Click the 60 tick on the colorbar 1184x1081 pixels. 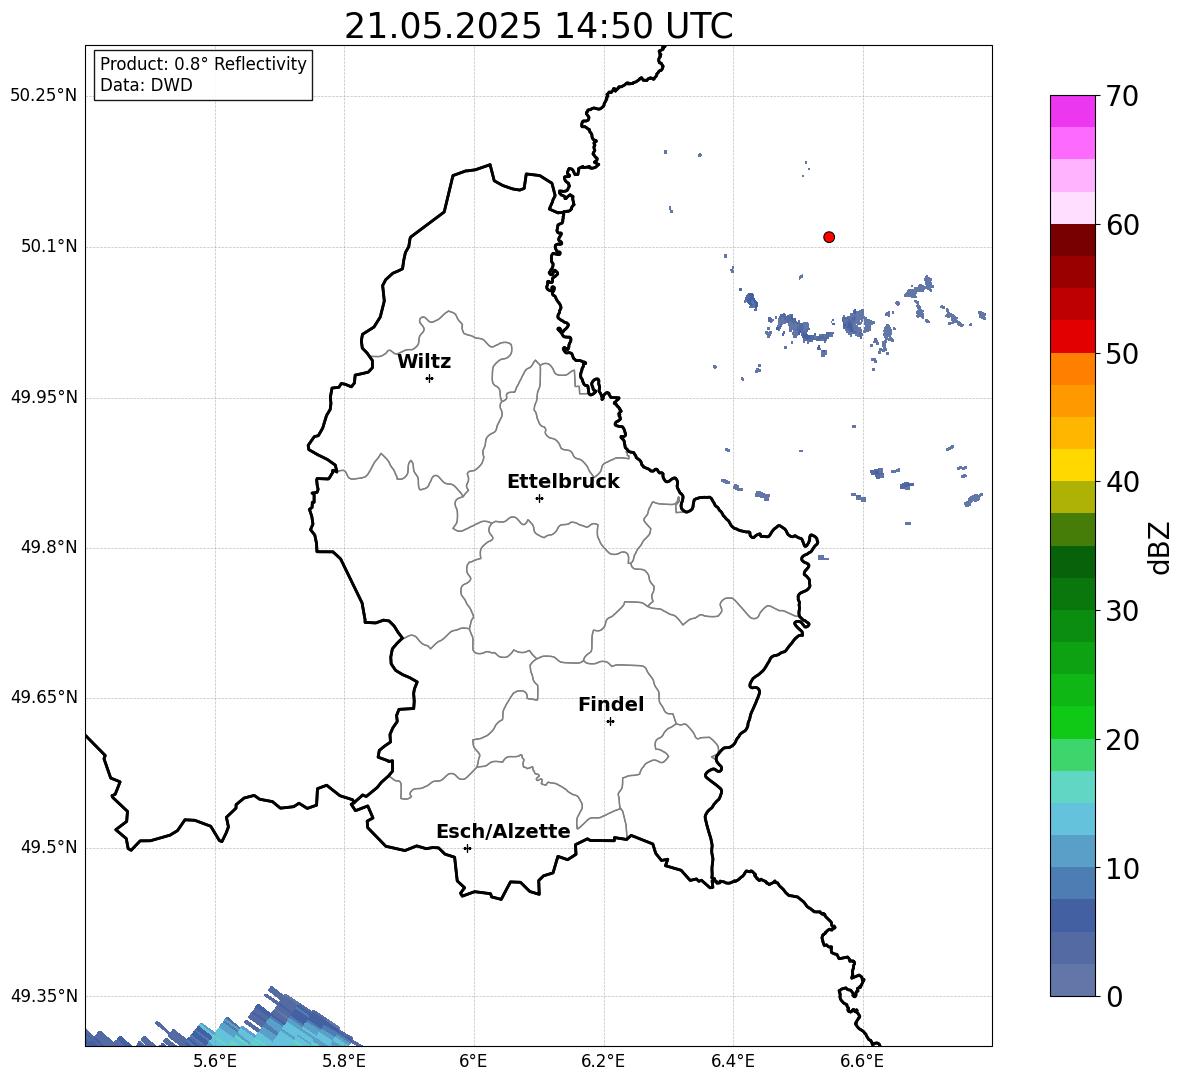pyautogui.click(x=1122, y=225)
